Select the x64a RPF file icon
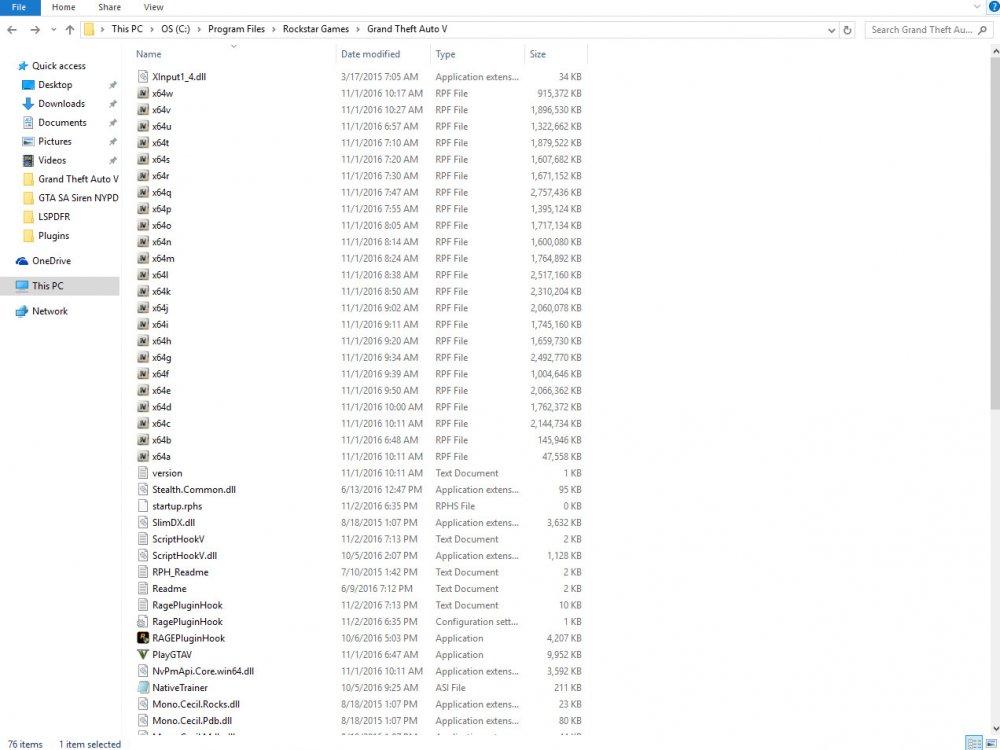Screen dimensions: 1000x750 pos(143,457)
